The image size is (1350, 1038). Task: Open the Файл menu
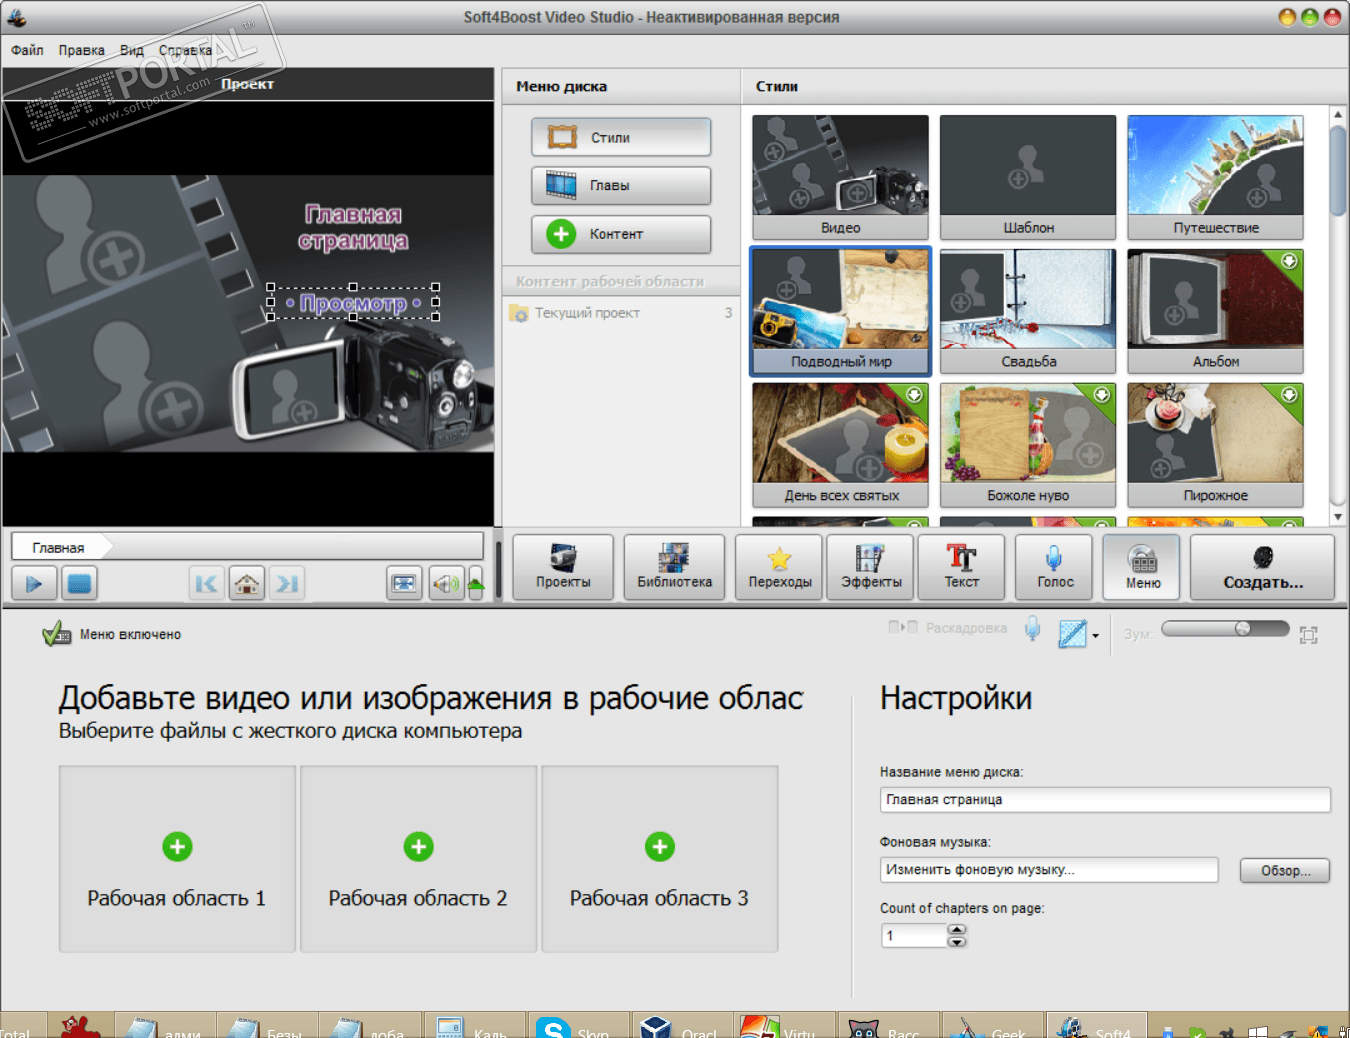(27, 50)
